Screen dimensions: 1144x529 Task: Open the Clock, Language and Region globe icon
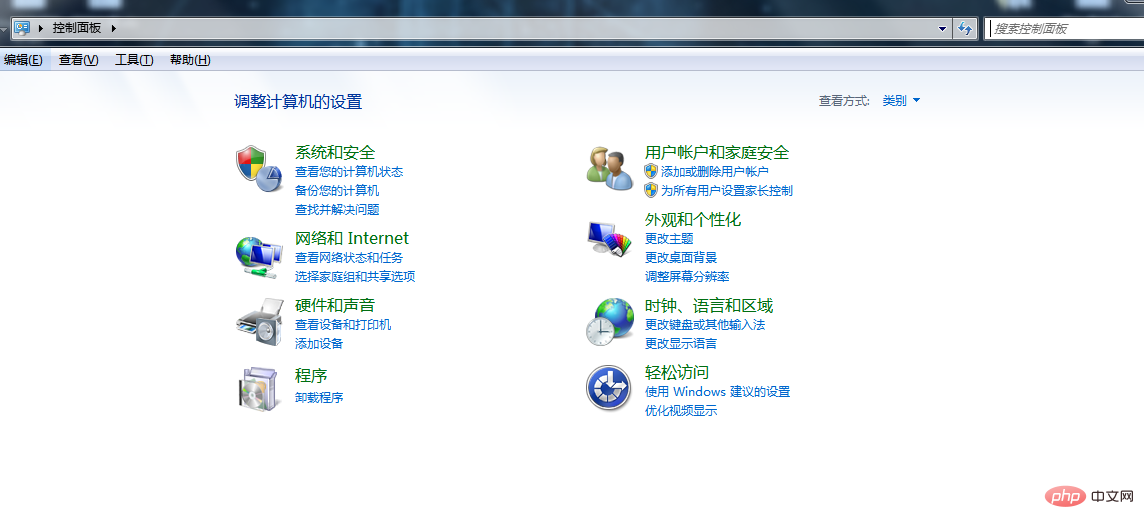(x=610, y=322)
